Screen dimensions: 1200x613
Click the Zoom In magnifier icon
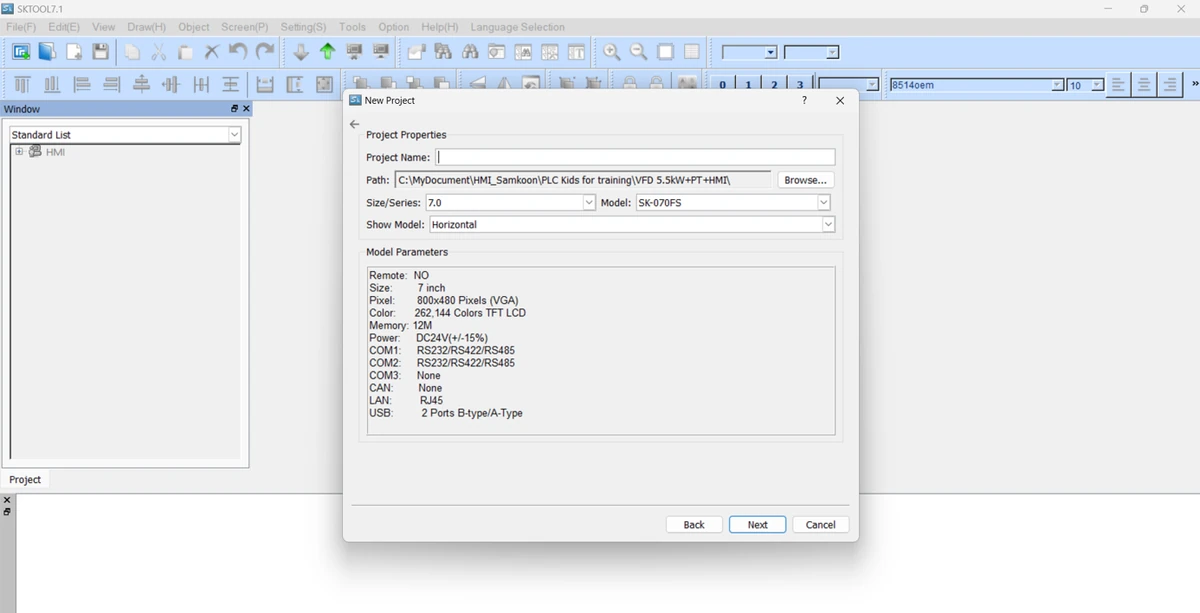(x=612, y=52)
